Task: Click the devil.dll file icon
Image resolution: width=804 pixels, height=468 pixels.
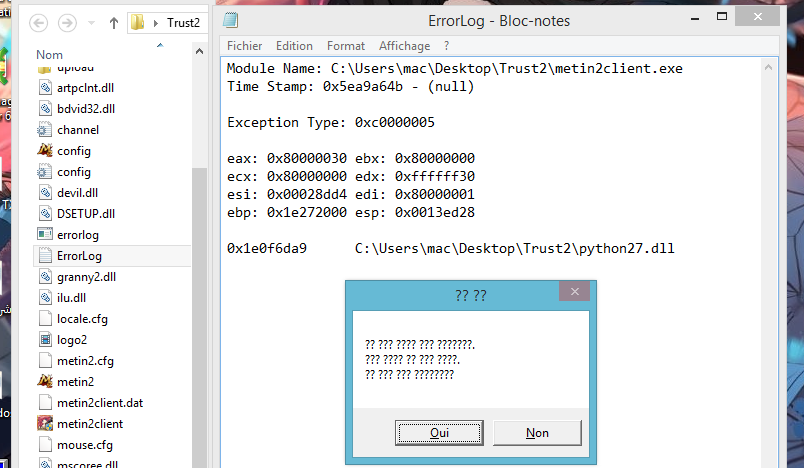Action: click(45, 193)
